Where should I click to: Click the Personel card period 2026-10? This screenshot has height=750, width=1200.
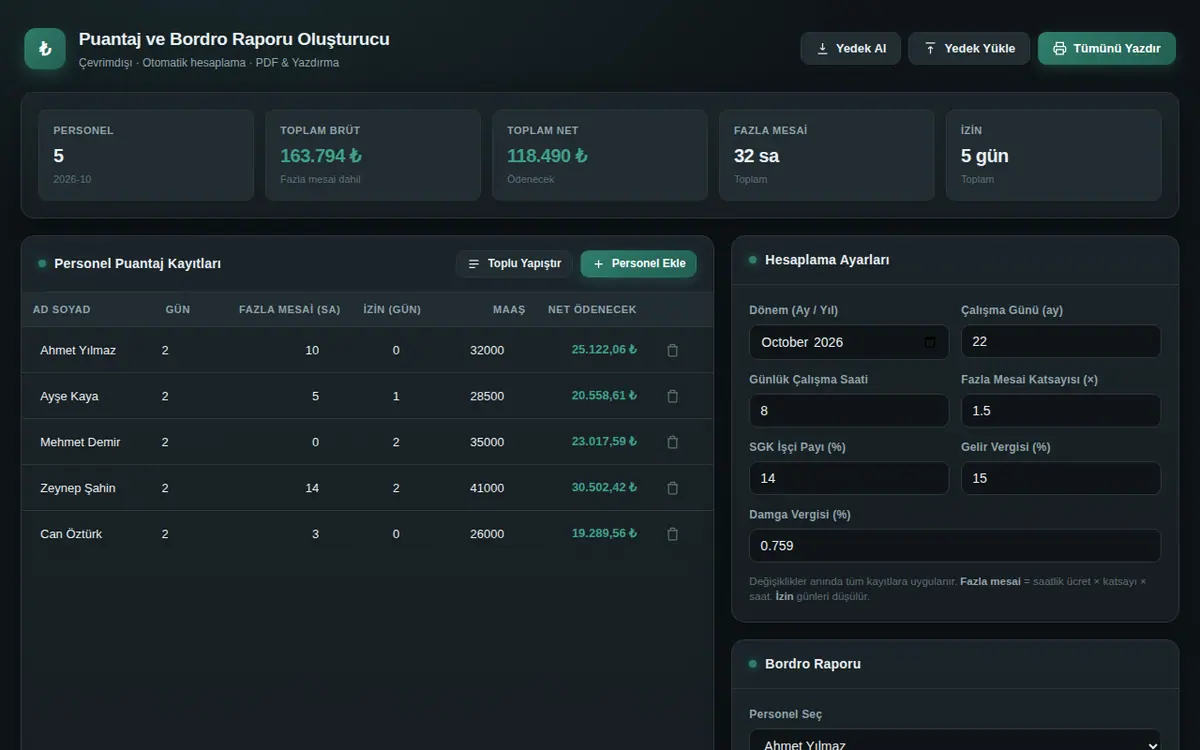[72, 180]
